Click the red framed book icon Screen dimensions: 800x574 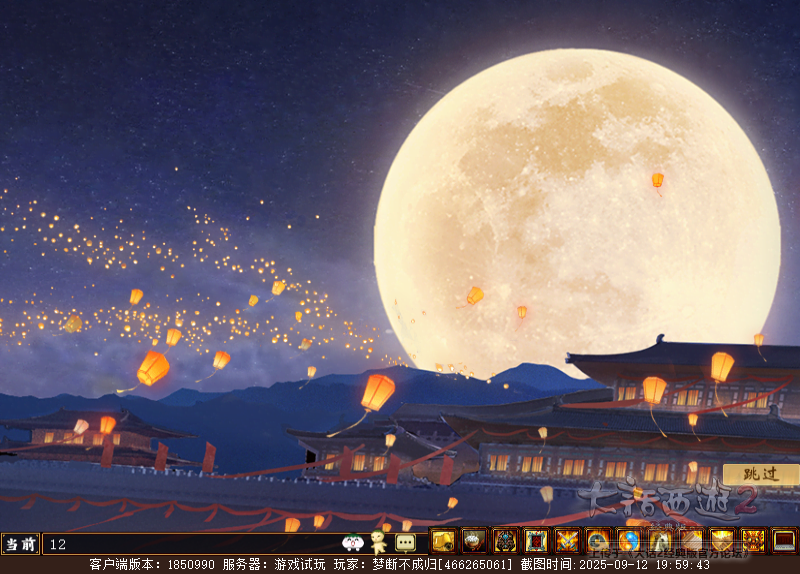coord(536,541)
